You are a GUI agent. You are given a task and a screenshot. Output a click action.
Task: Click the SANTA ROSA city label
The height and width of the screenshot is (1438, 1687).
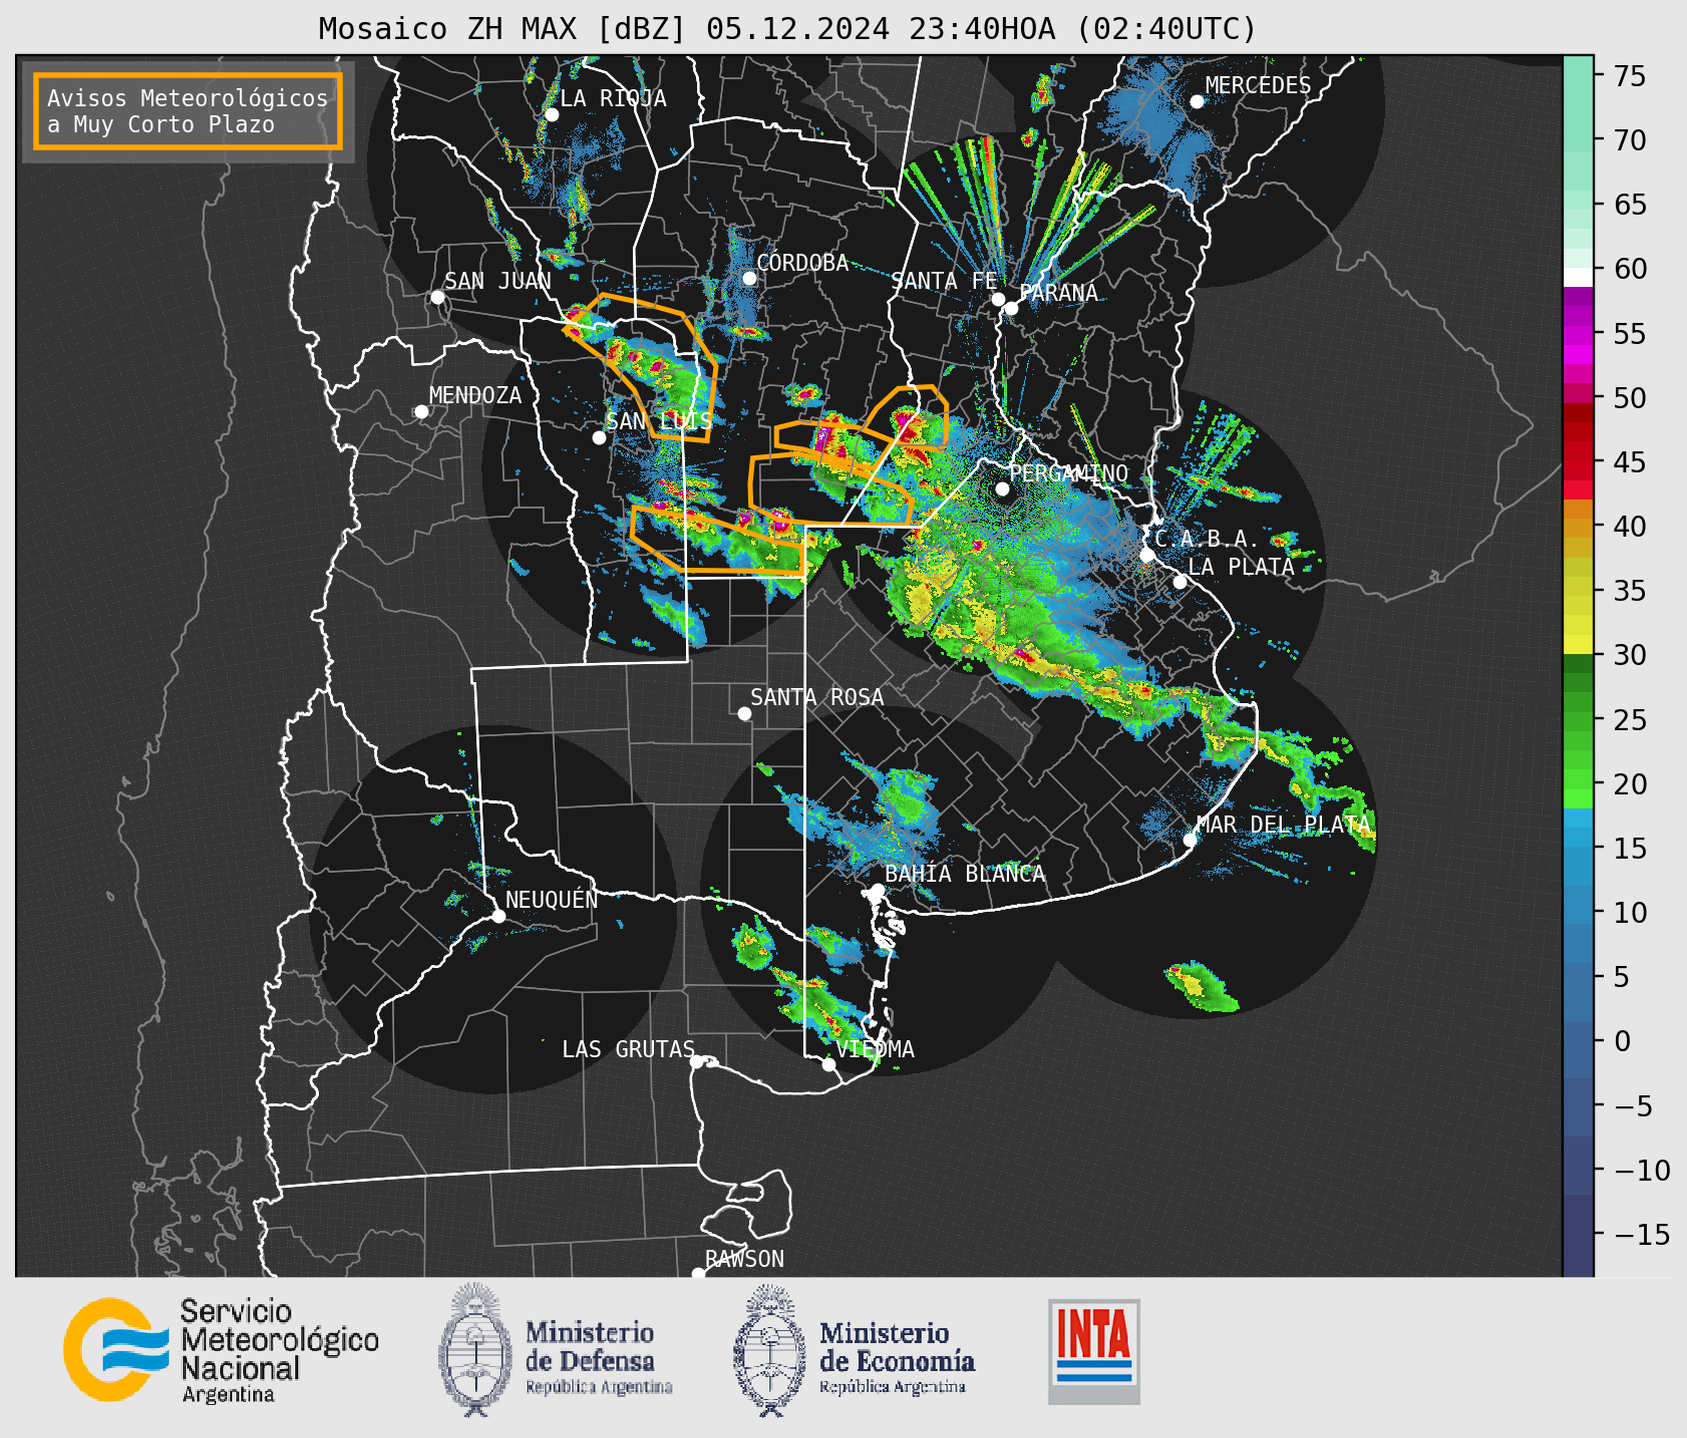tap(817, 697)
